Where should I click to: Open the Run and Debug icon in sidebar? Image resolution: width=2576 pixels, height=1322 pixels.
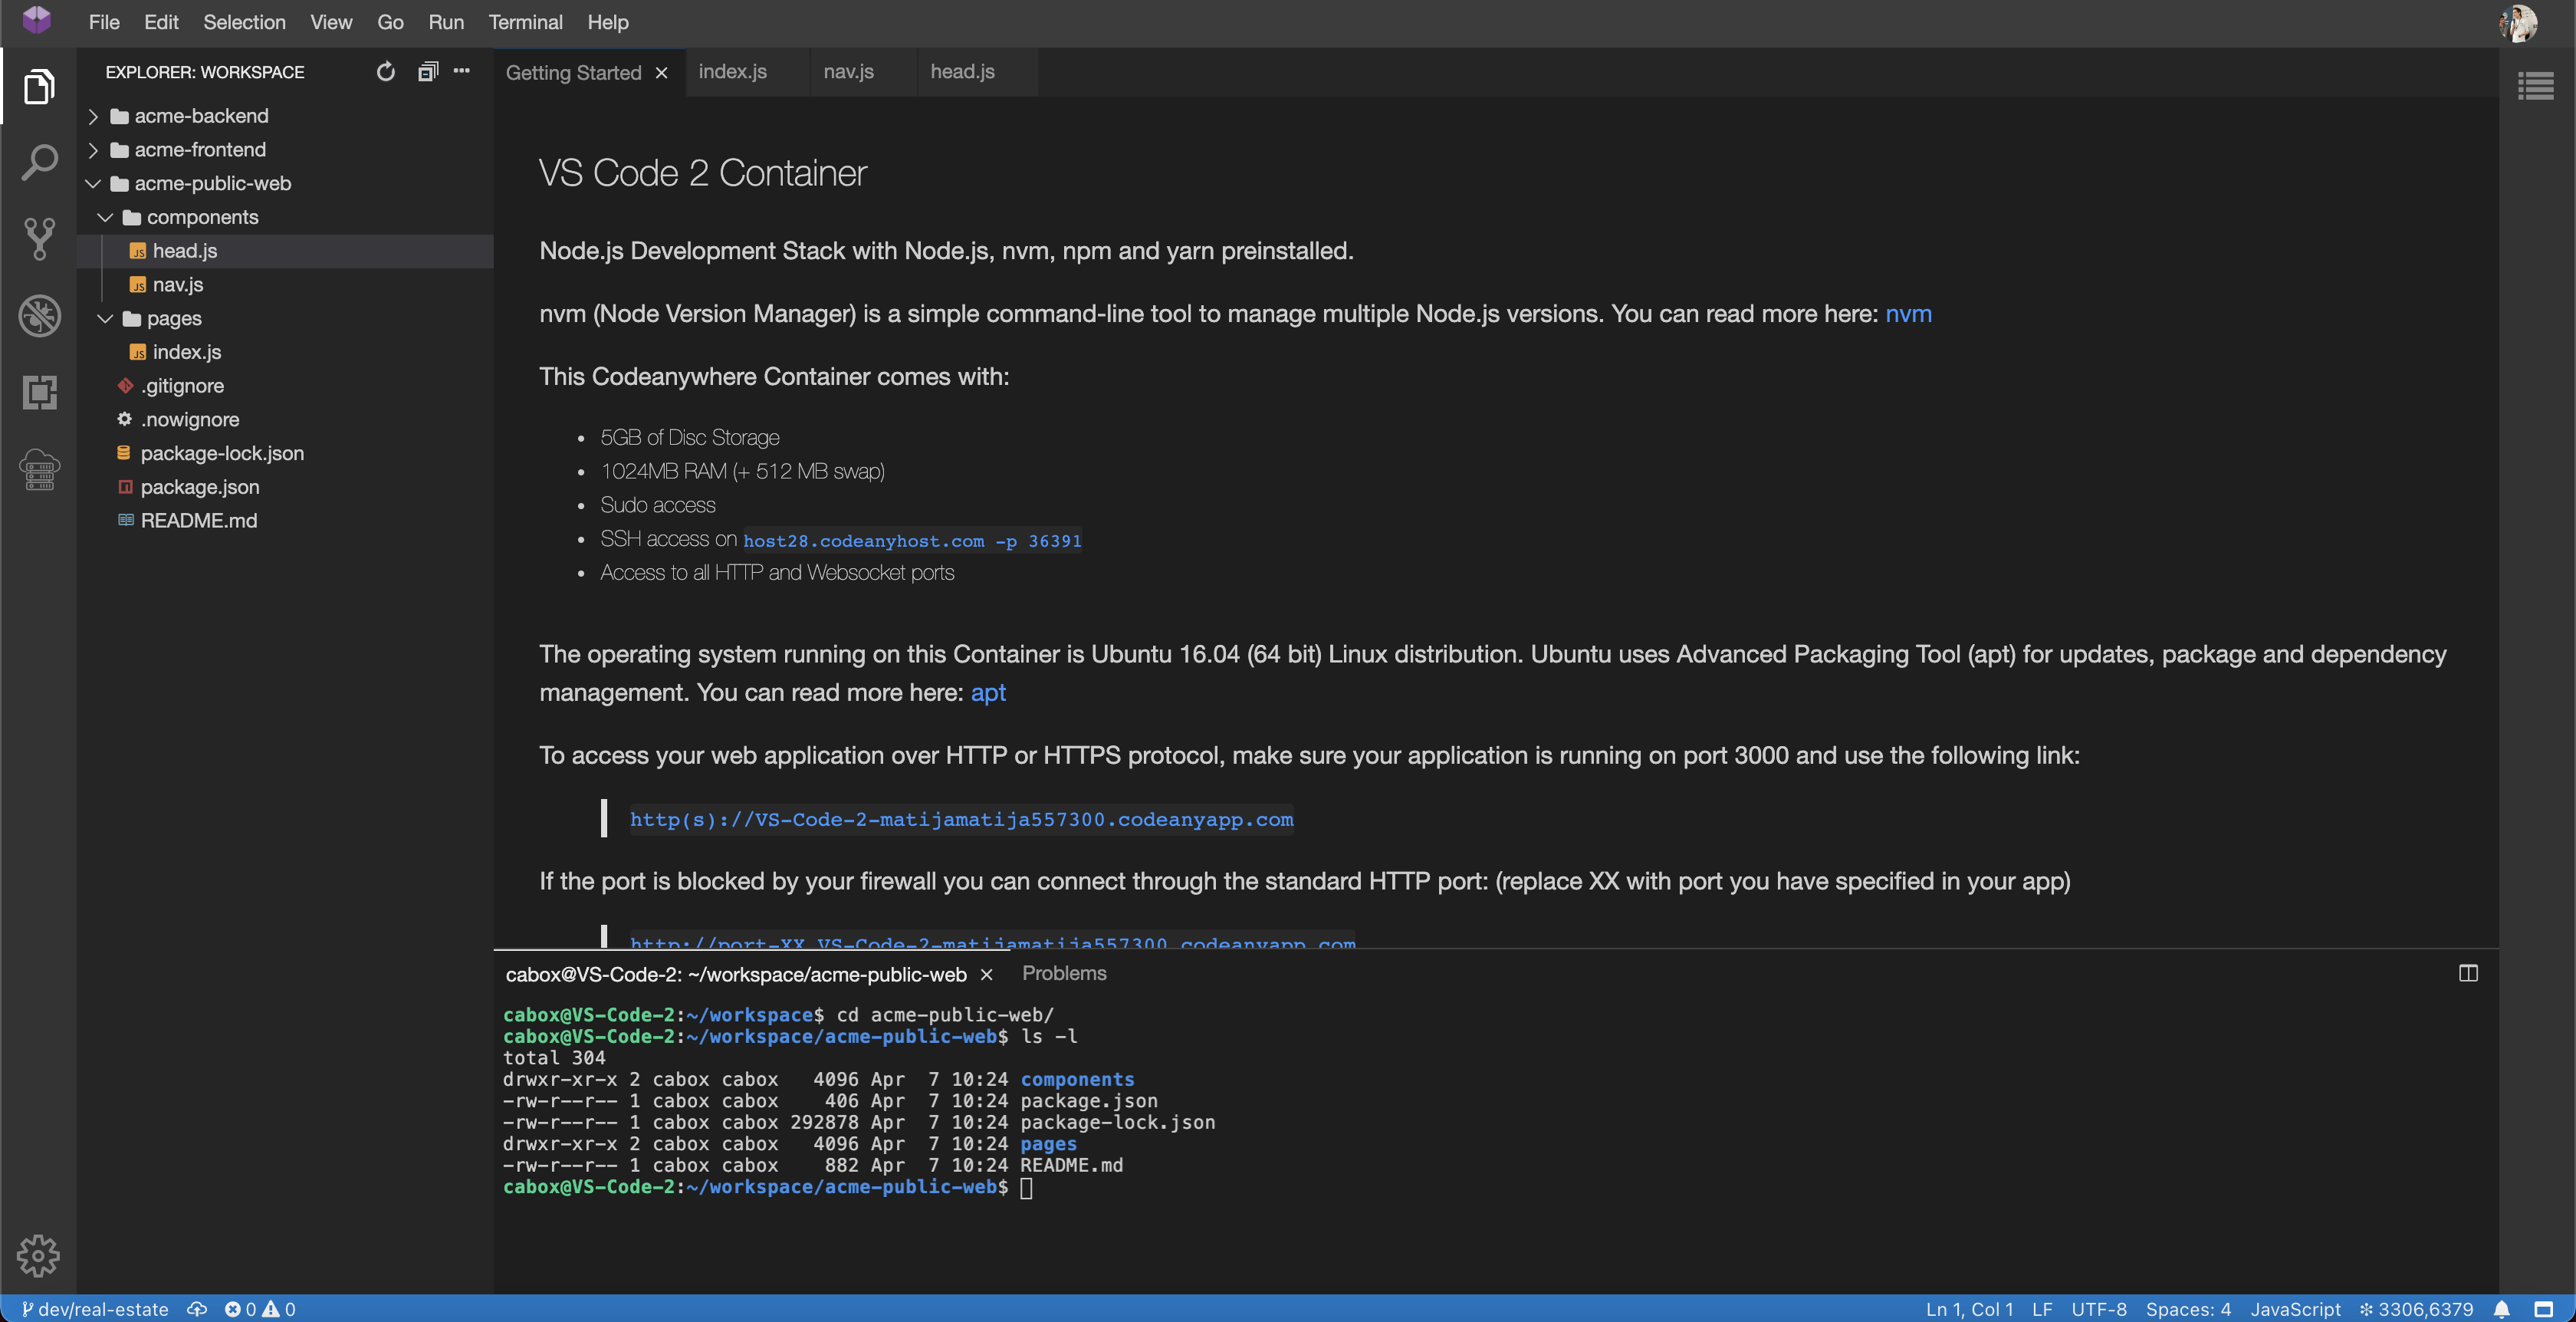pos(38,315)
